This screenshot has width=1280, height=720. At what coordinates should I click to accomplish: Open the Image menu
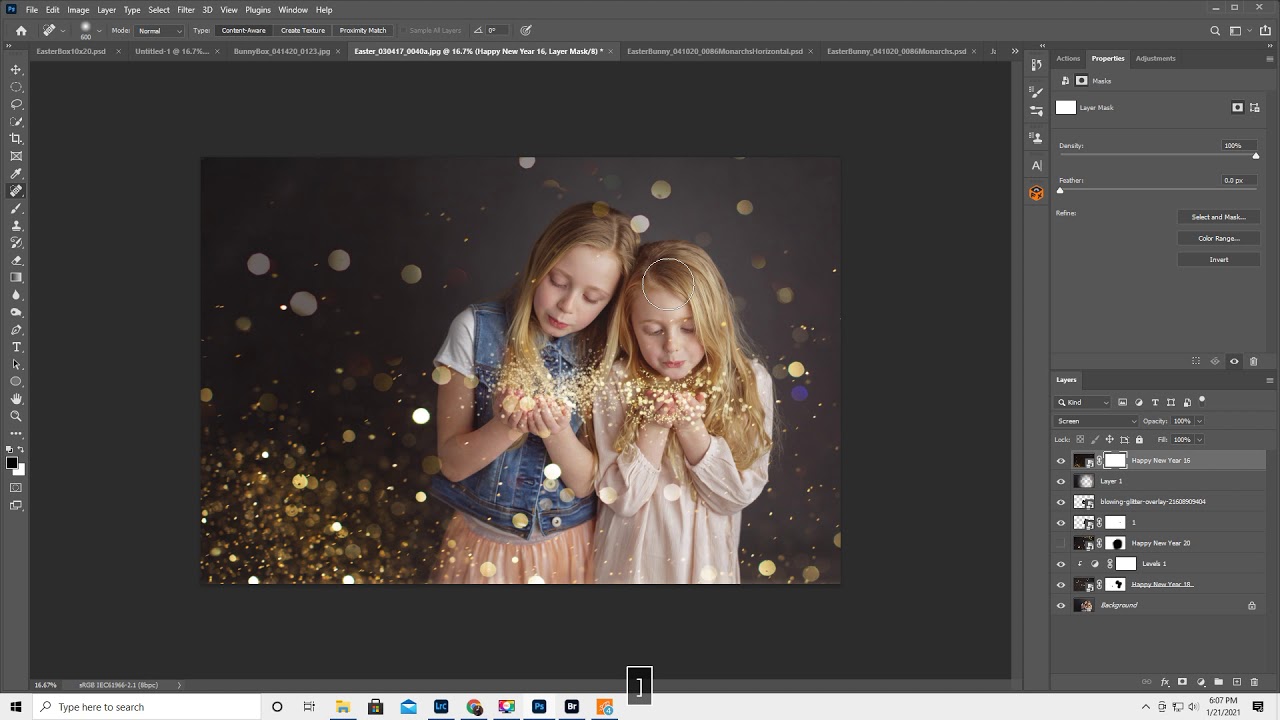pos(78,10)
